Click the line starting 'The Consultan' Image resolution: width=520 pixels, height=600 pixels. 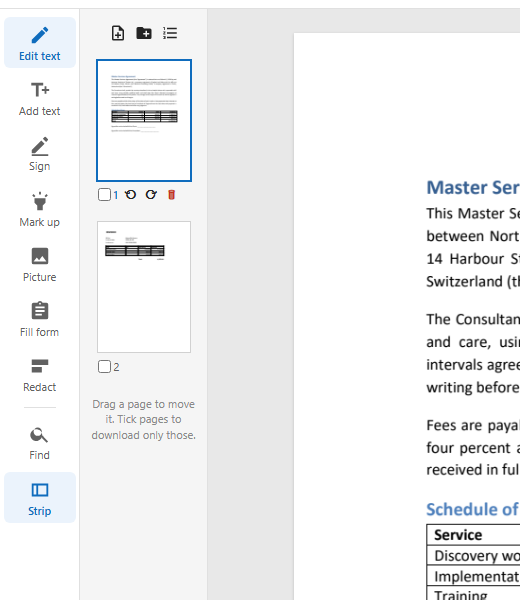(473, 319)
